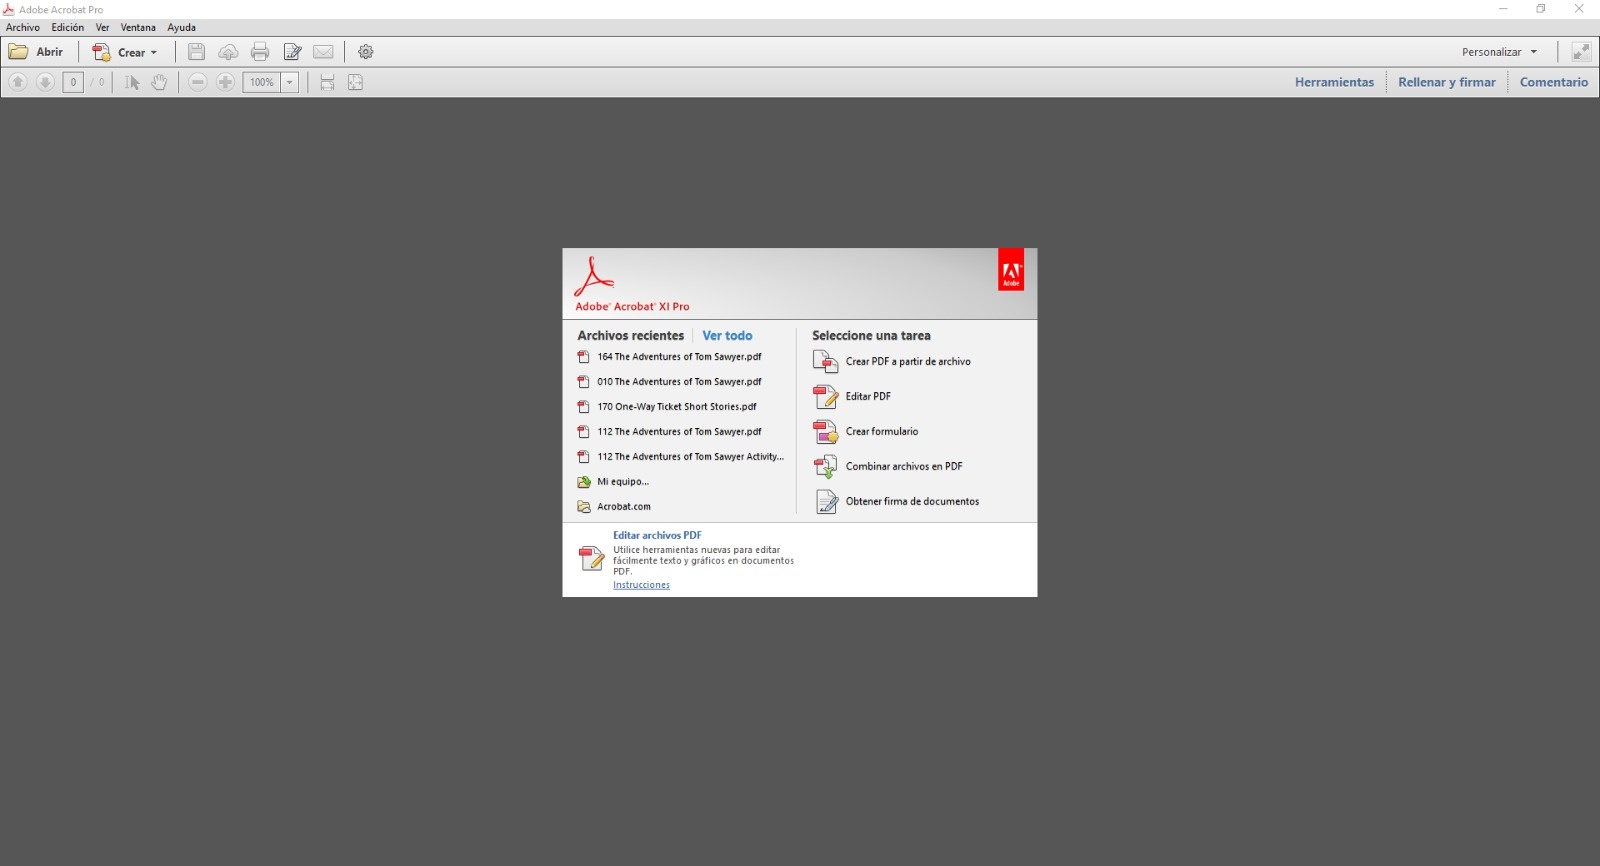Open the Ventana menu
Image resolution: width=1600 pixels, height=866 pixels.
coord(138,27)
